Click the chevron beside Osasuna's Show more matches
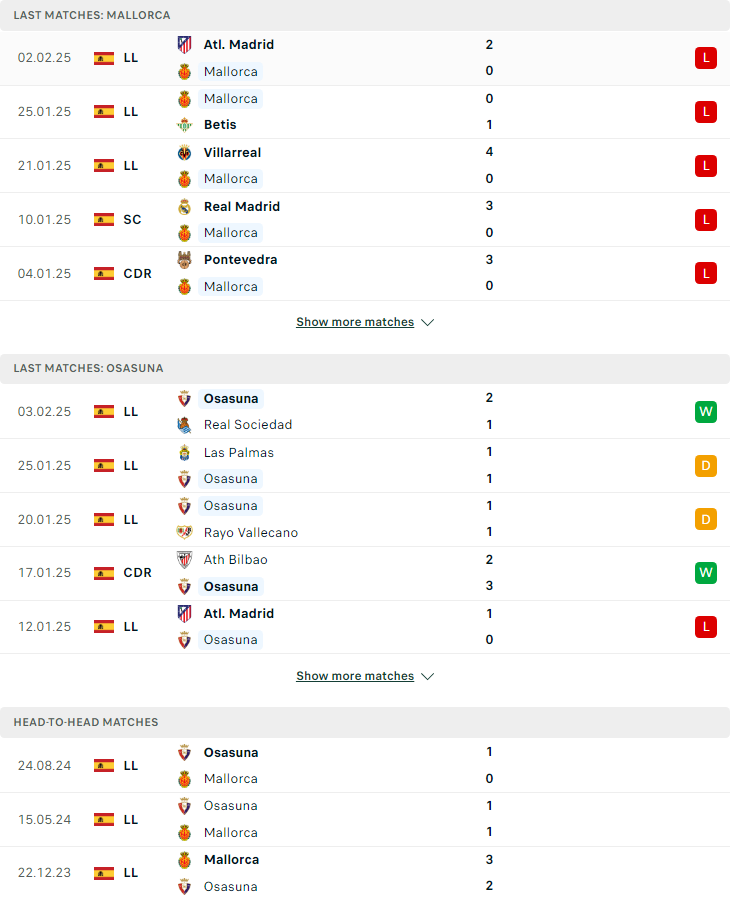This screenshot has height=899, width=741. point(427,677)
